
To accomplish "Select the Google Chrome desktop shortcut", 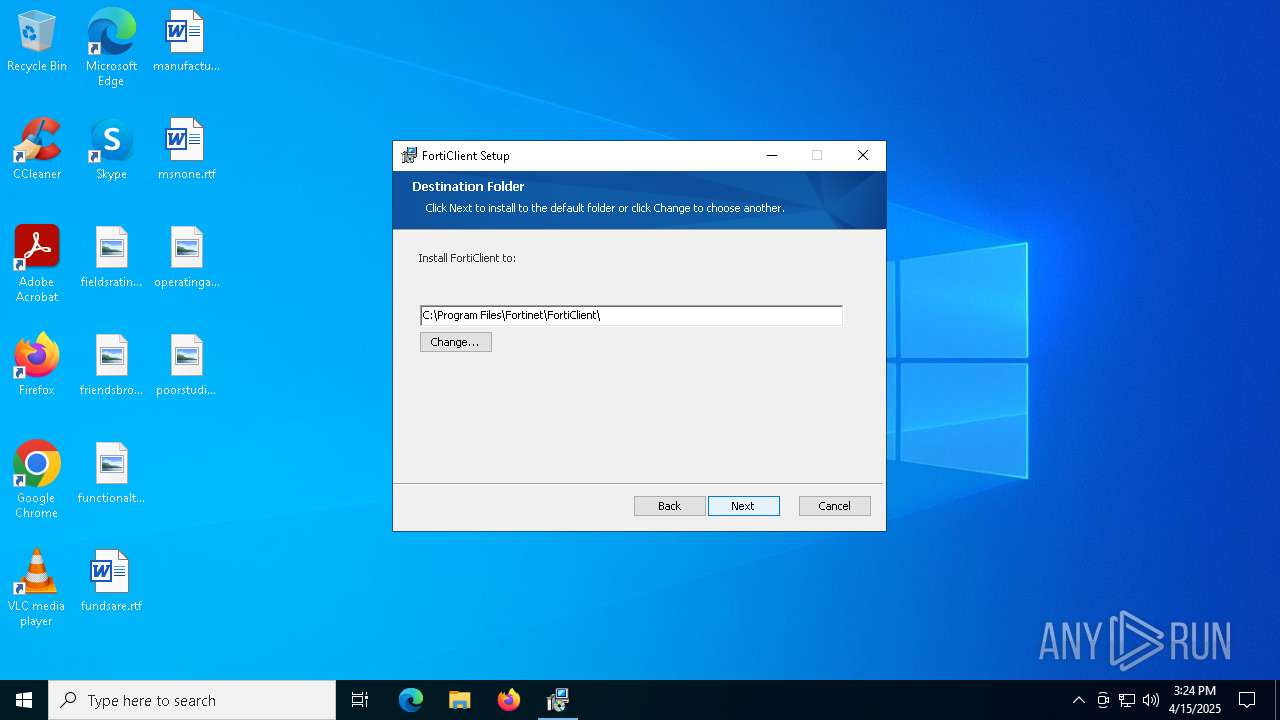I will pos(37,480).
